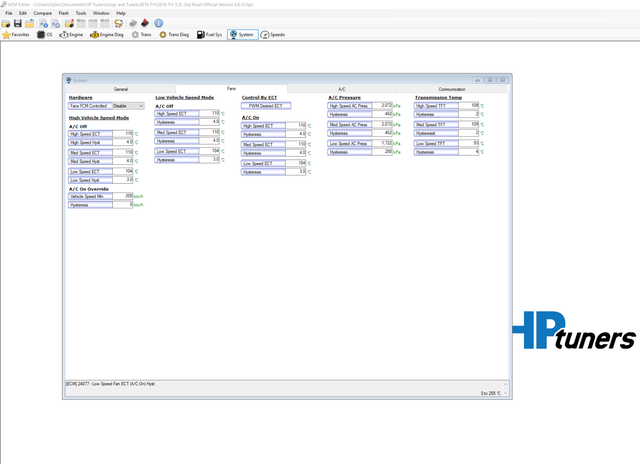
Task: Click the PWM Desired ECT button
Action: pyautogui.click(x=266, y=106)
